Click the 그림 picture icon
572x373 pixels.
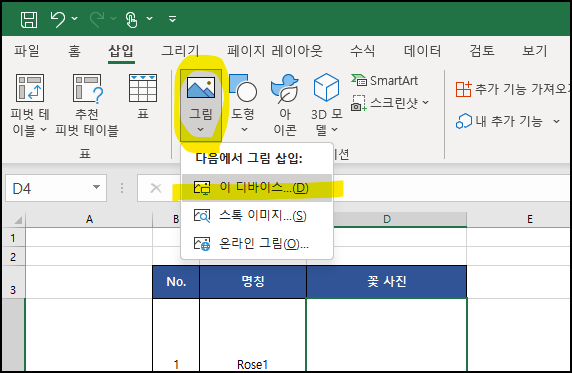tap(201, 88)
